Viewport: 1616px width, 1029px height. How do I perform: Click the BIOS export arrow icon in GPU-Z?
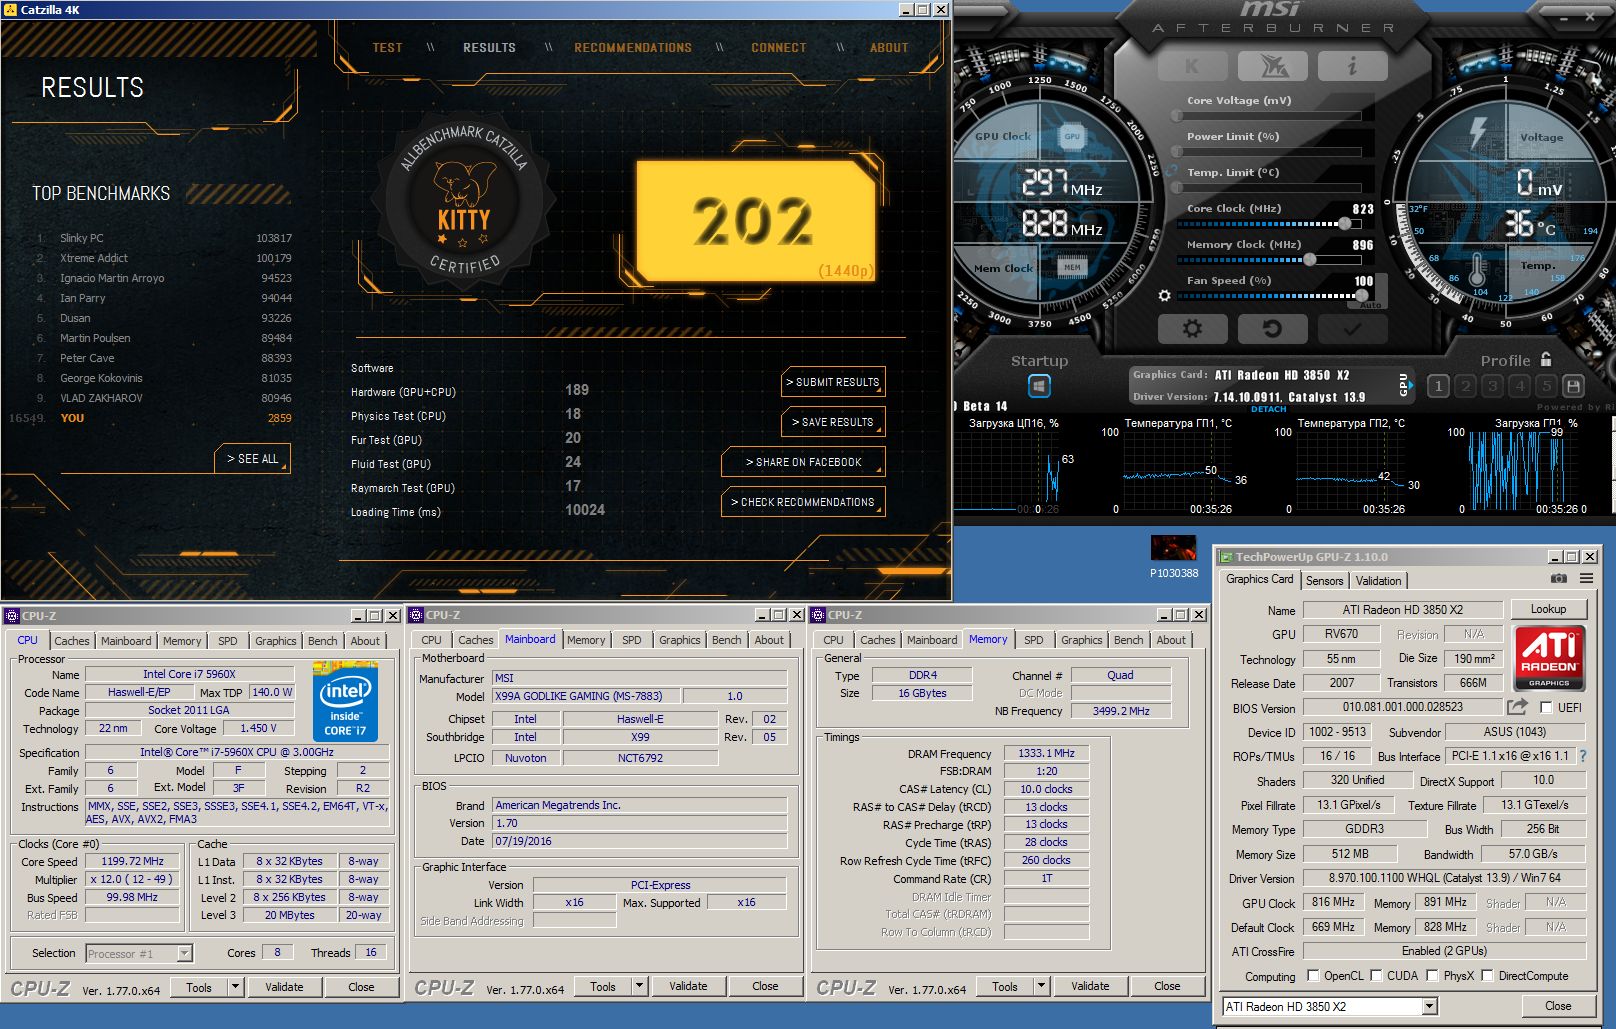tap(1517, 707)
